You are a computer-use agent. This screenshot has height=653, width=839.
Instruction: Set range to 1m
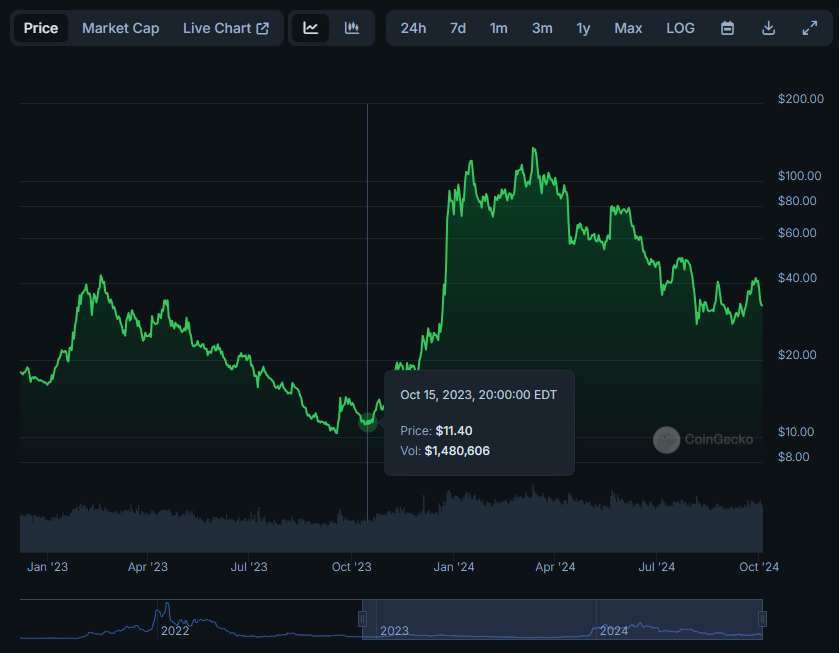499,28
